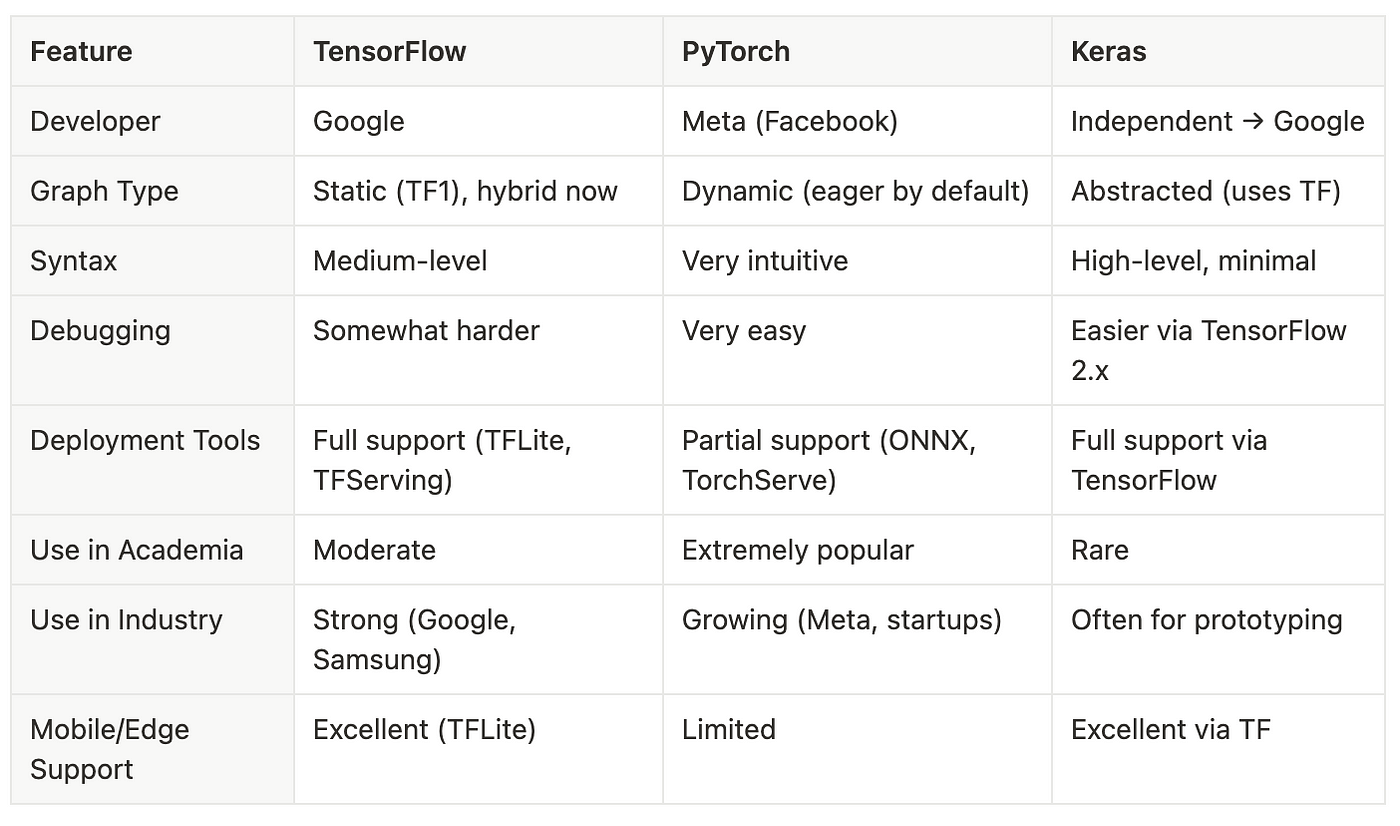Select the Mobile/Edge Support row label
The image size is (1400, 826).
[x=152, y=749]
